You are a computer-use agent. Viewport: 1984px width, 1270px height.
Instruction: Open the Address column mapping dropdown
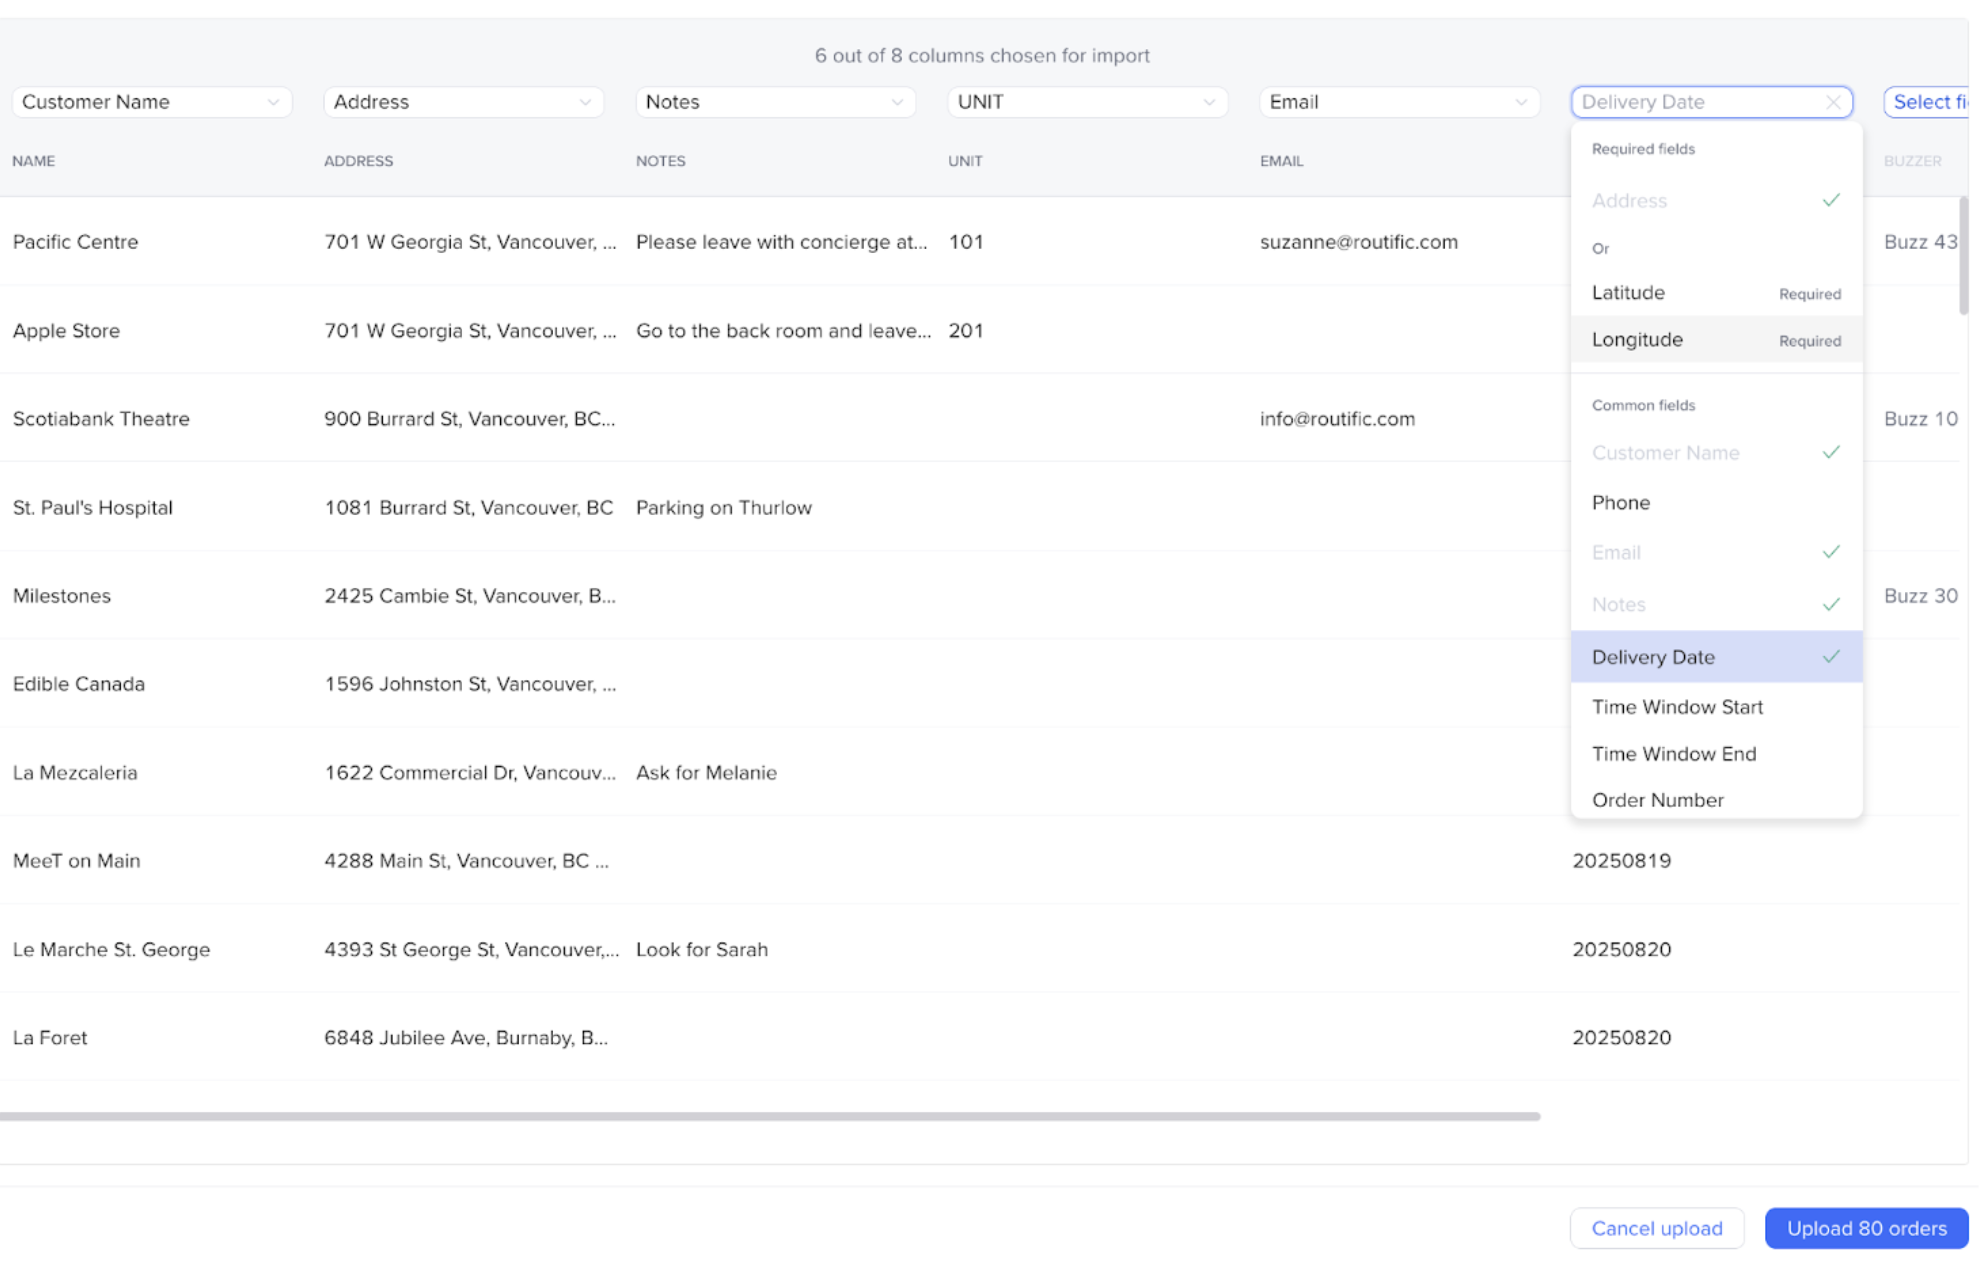click(463, 102)
